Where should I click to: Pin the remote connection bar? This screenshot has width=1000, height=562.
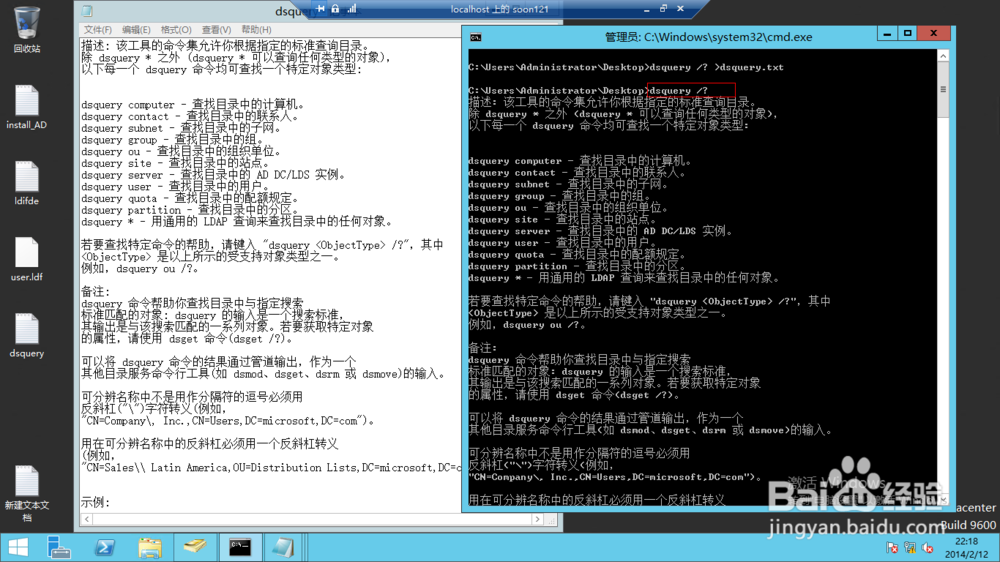[x=320, y=9]
